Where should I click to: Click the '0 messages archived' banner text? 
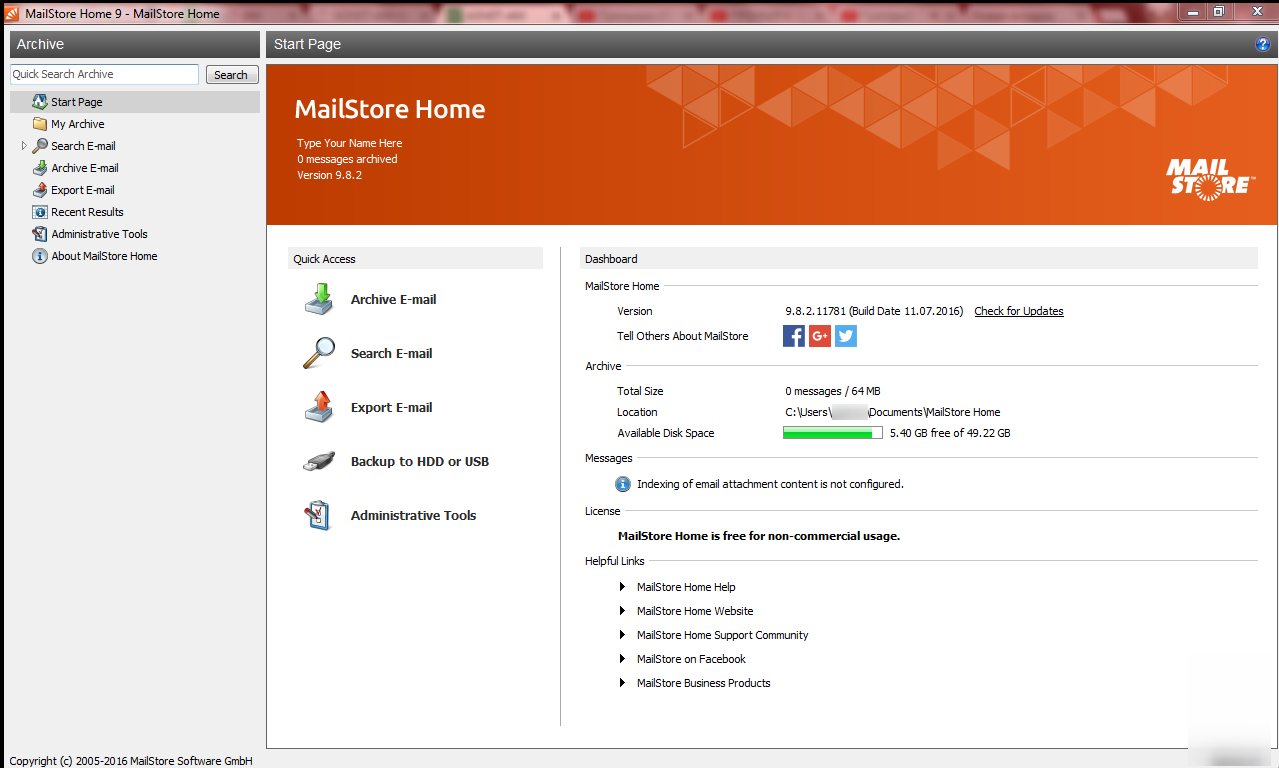click(x=347, y=159)
